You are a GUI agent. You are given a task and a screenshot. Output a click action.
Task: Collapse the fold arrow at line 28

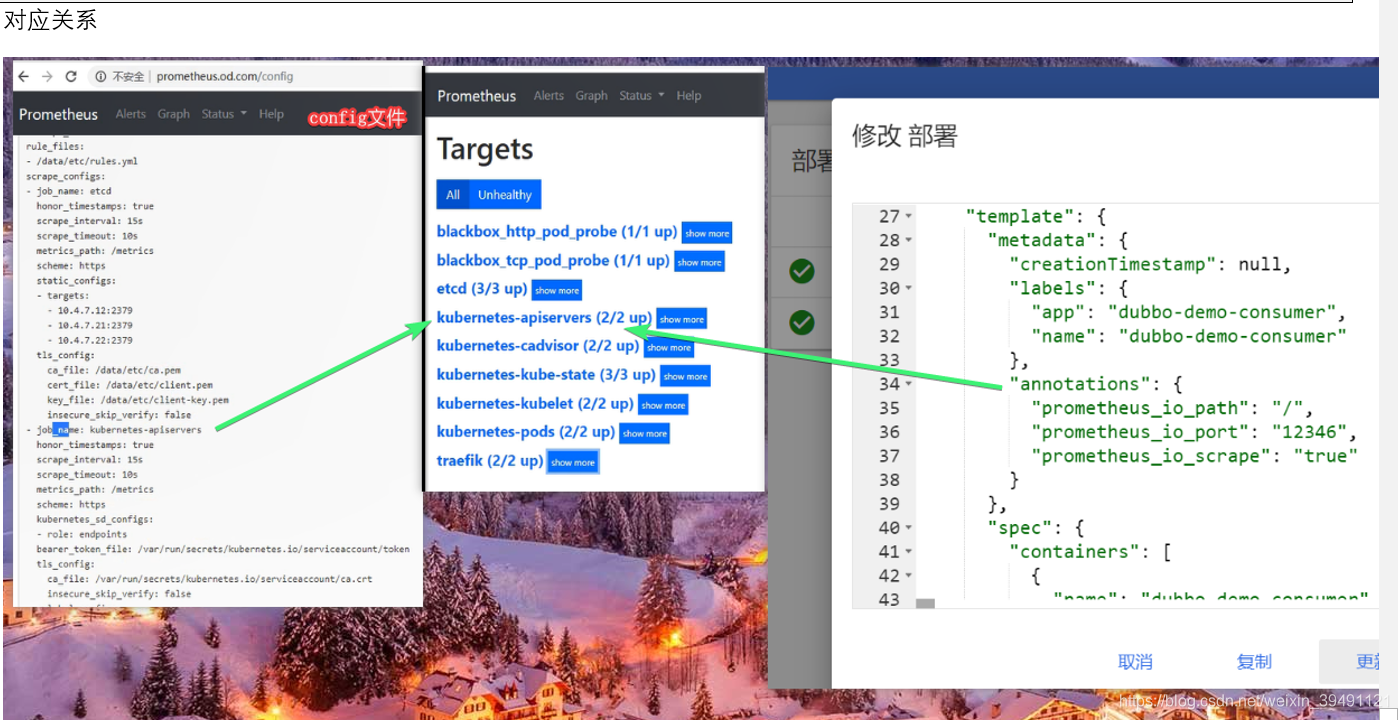908,241
